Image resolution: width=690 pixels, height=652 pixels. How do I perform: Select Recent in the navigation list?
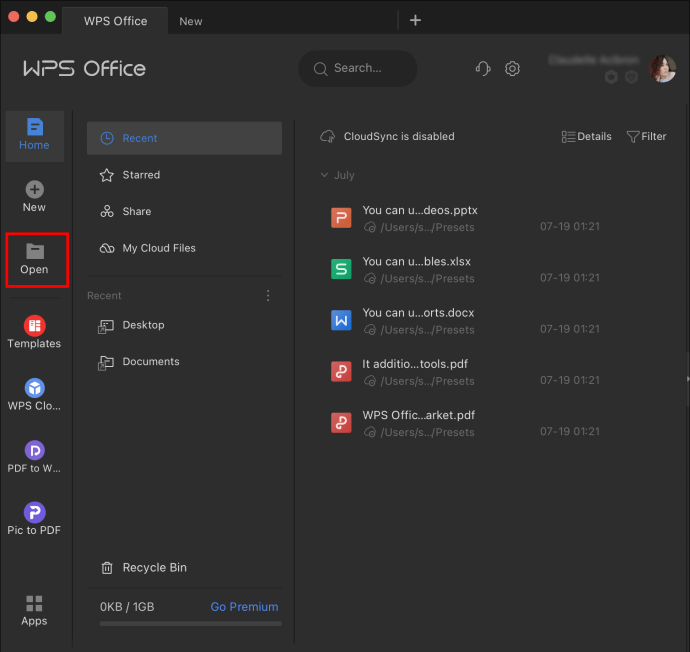pos(184,138)
